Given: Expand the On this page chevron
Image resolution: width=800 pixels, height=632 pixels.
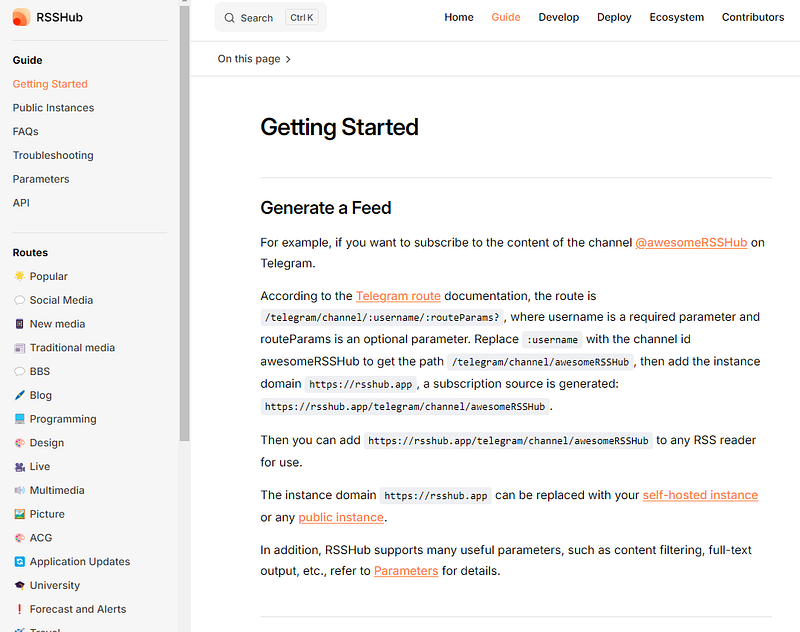Looking at the screenshot, I should (x=288, y=59).
